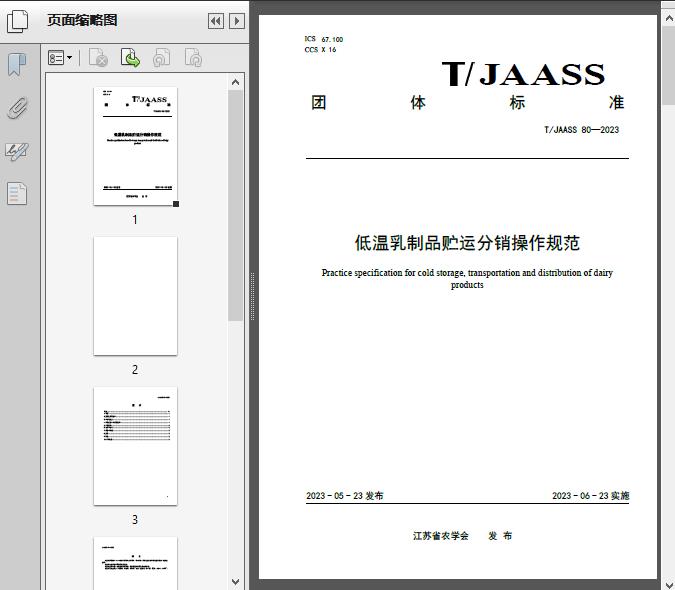The image size is (675, 590).
Task: Click the T/JAASS heading in document
Action: tap(523, 74)
